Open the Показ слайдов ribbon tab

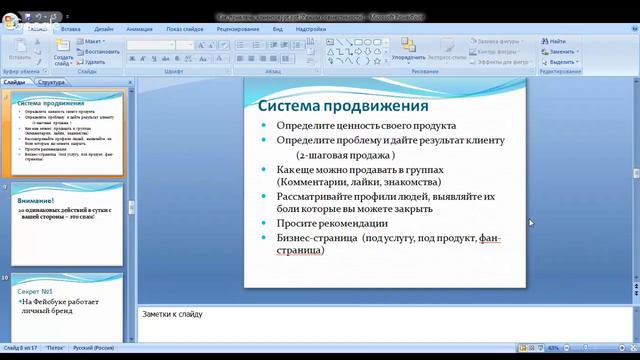click(184, 29)
